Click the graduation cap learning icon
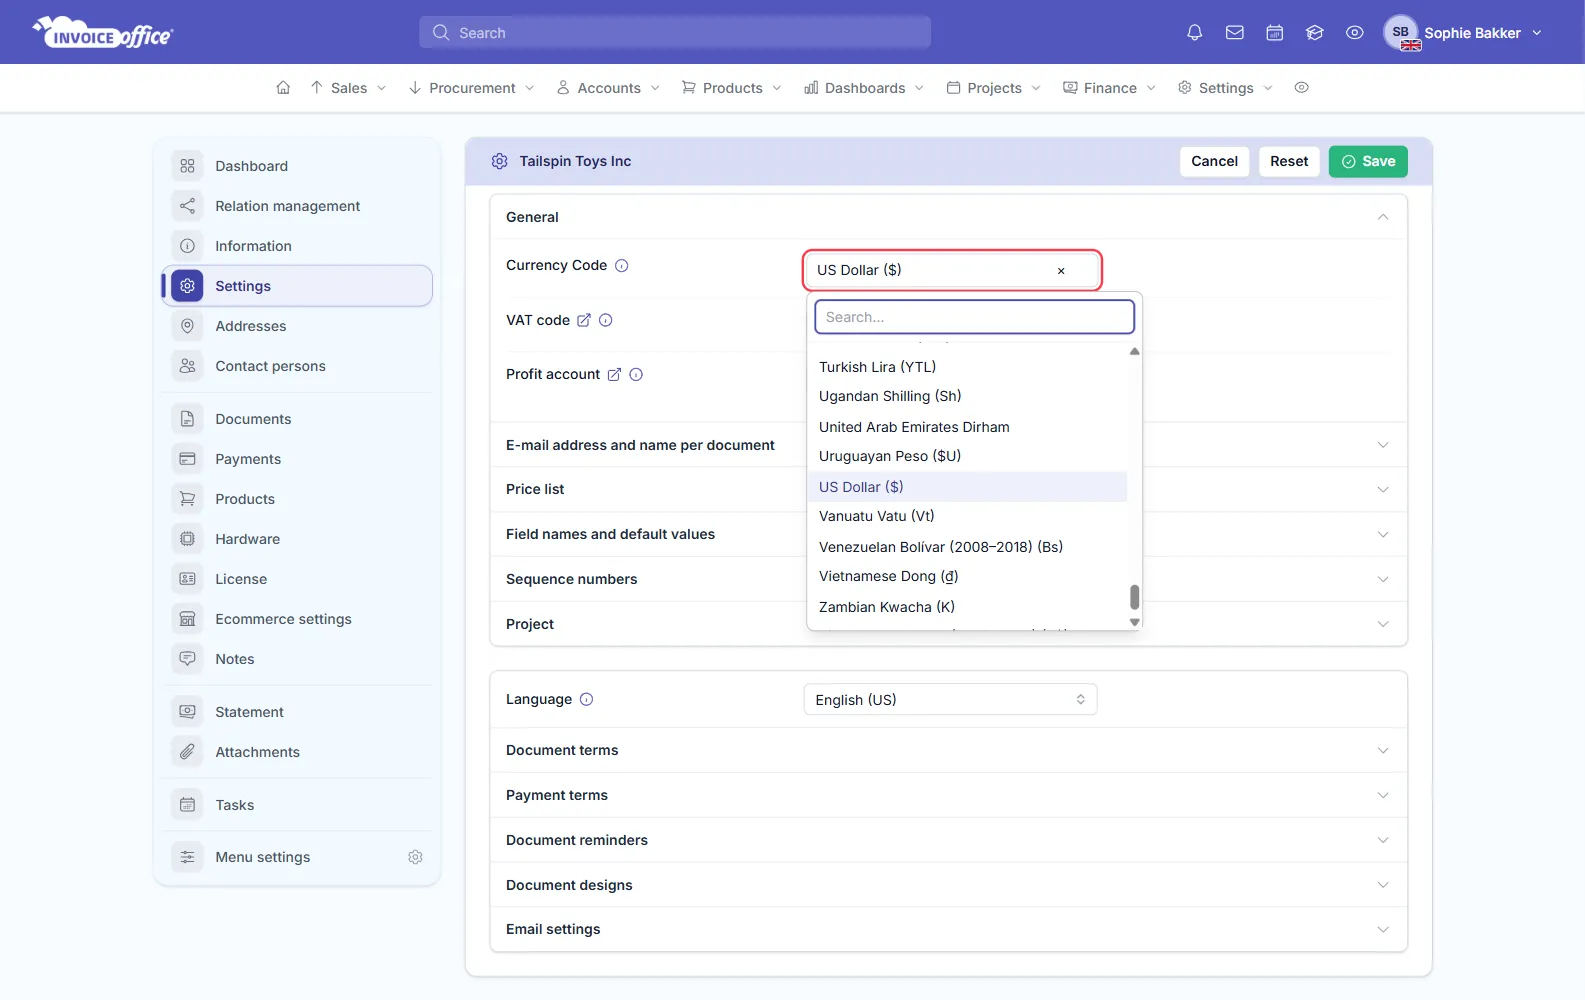 1315,33
